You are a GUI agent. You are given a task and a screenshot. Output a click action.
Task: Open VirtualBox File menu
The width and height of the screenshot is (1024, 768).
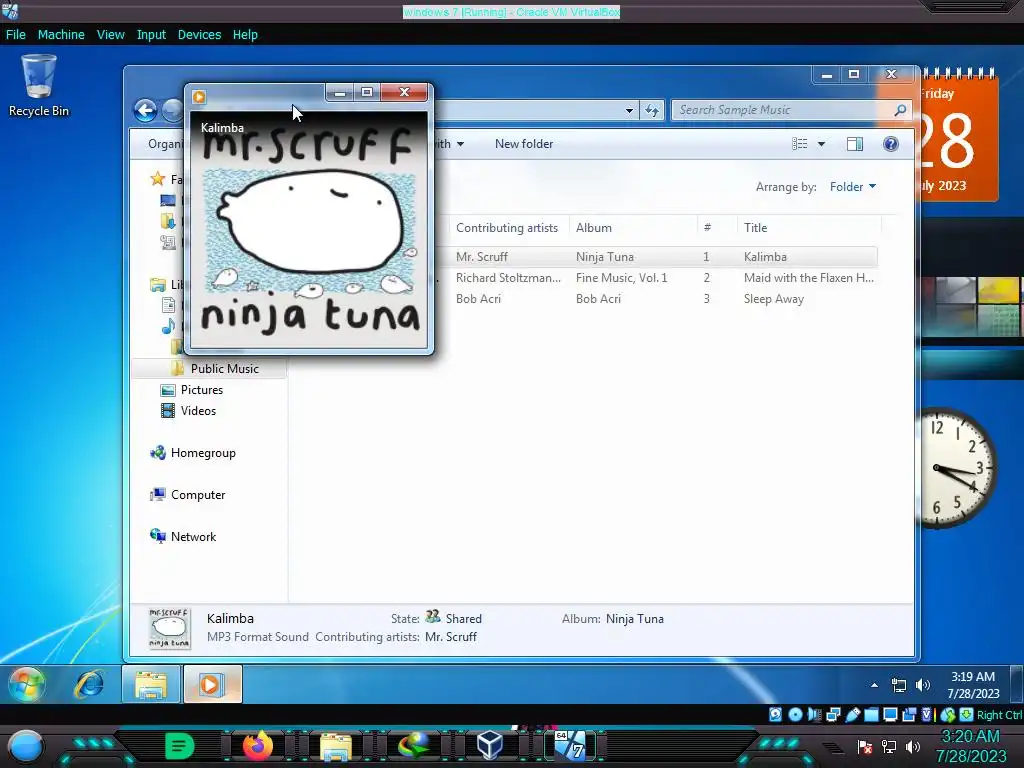(16, 35)
